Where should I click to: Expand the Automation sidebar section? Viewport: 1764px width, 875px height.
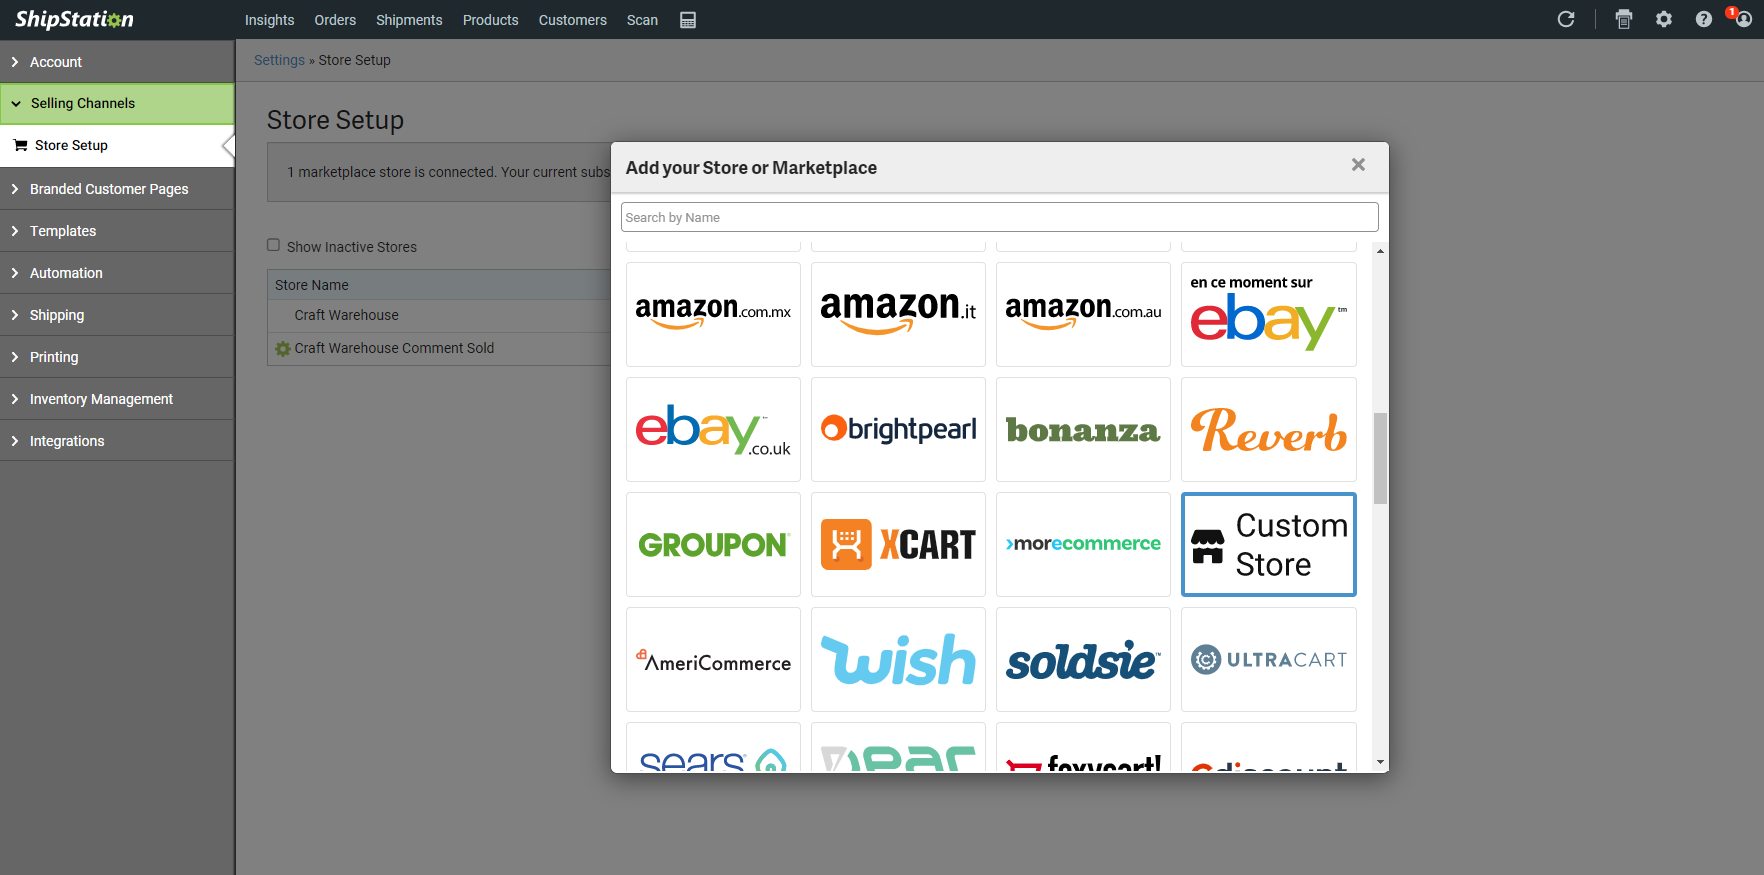[117, 273]
